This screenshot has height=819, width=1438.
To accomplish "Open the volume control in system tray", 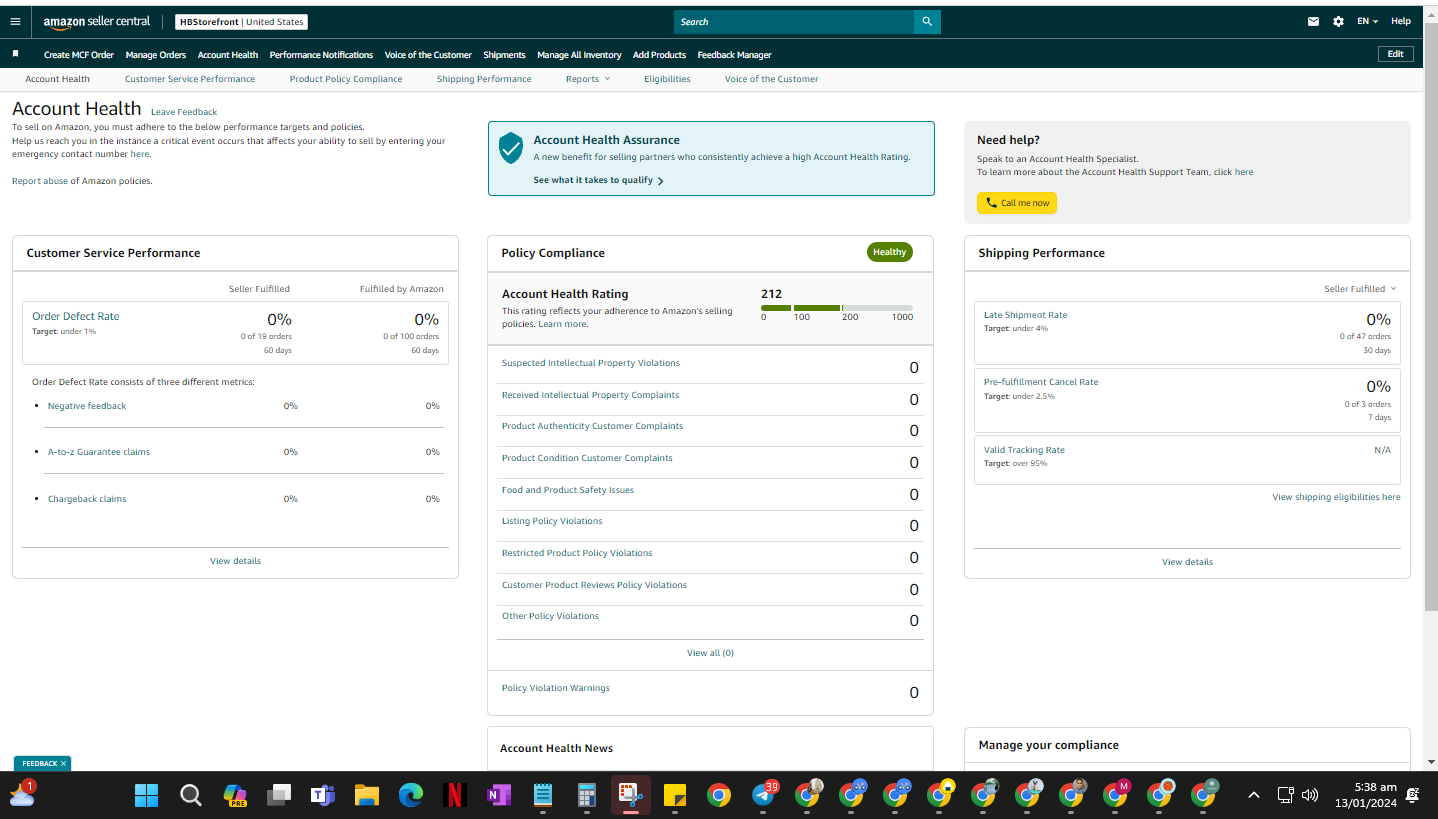I will pyautogui.click(x=1310, y=795).
